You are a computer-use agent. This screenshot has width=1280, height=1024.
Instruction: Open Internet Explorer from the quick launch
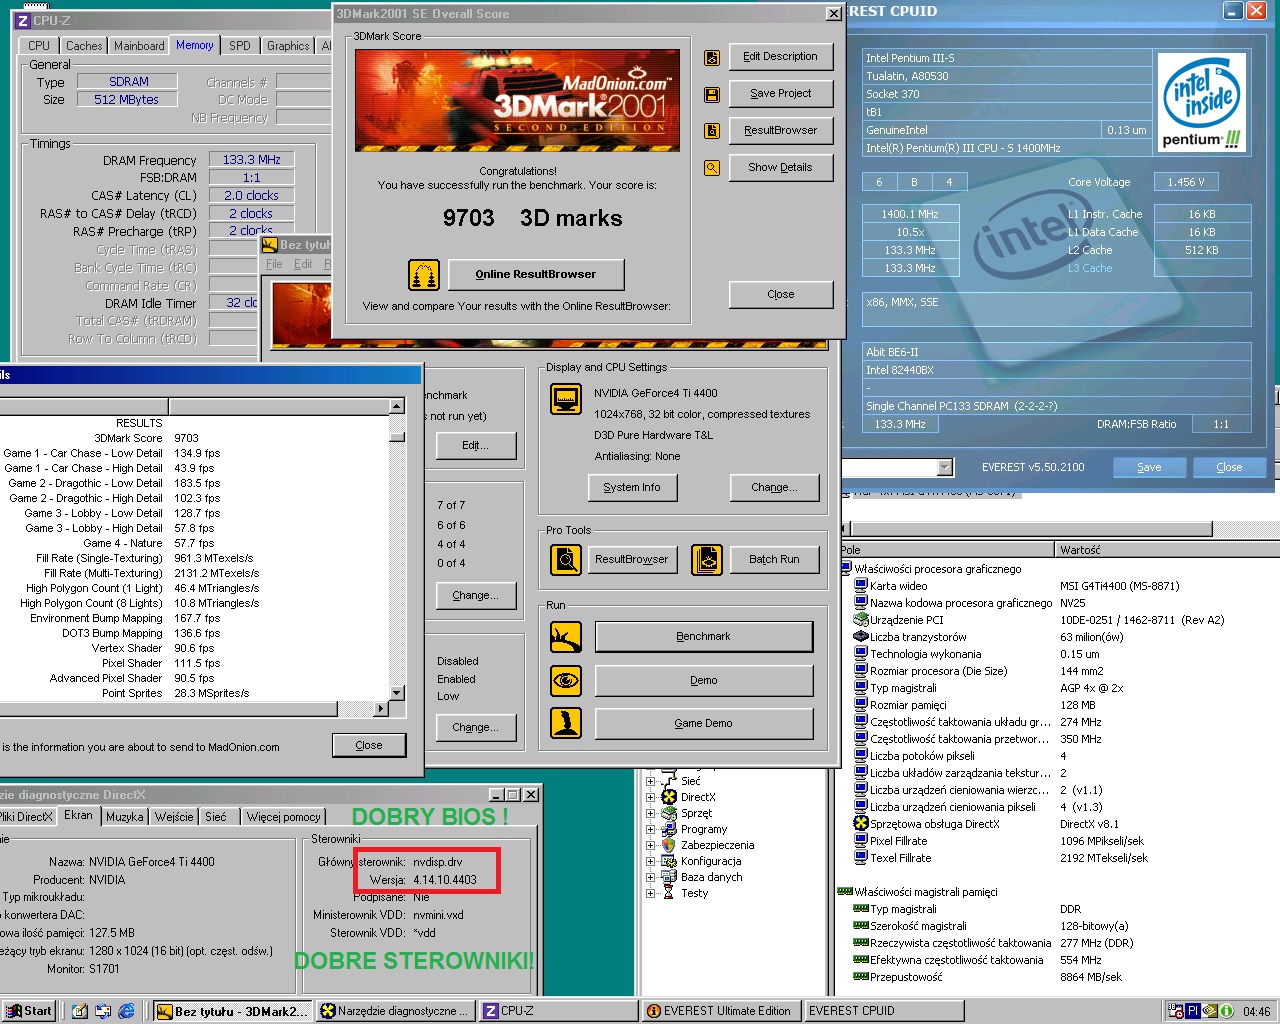pos(127,1011)
